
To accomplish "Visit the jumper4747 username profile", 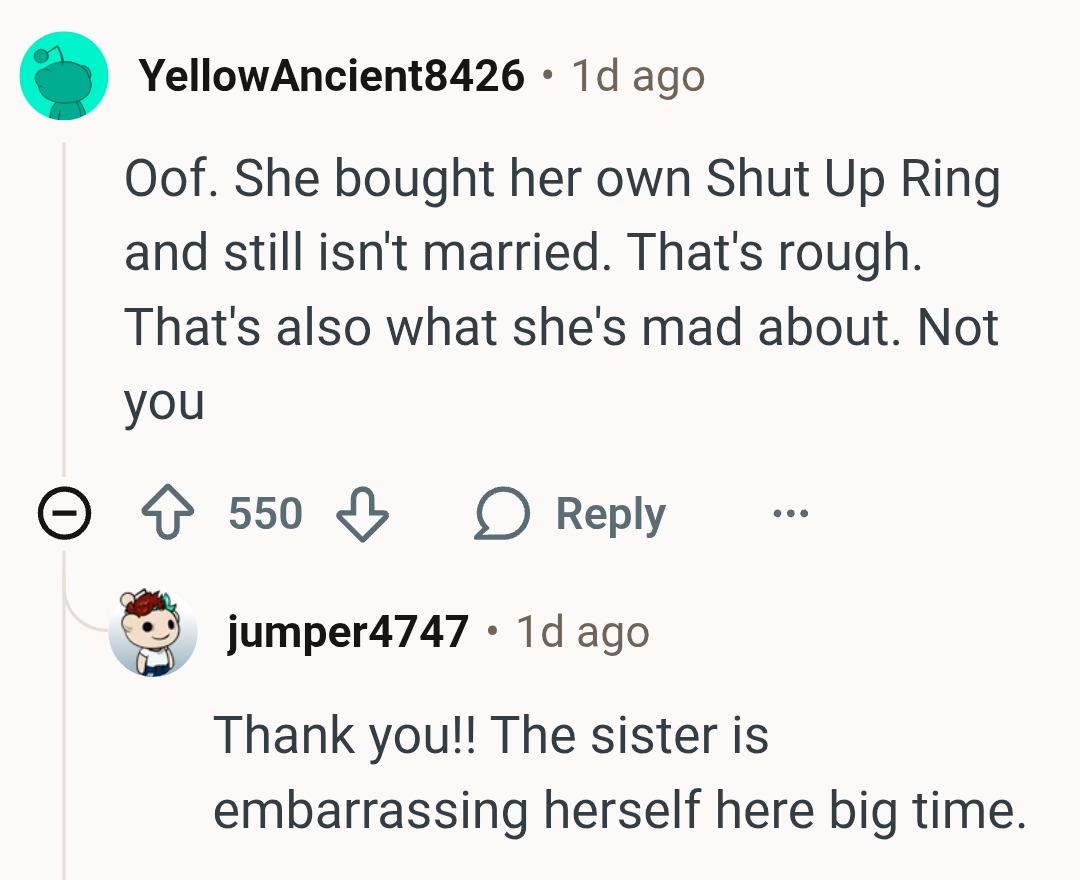I will 348,632.
